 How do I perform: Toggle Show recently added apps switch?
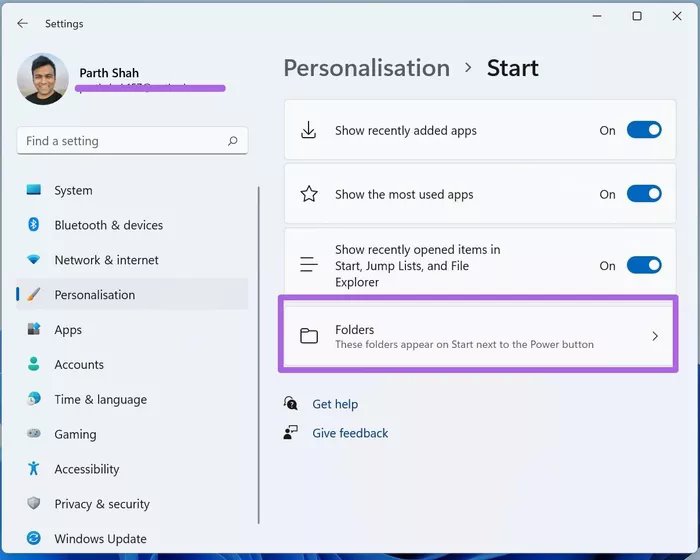(x=644, y=130)
